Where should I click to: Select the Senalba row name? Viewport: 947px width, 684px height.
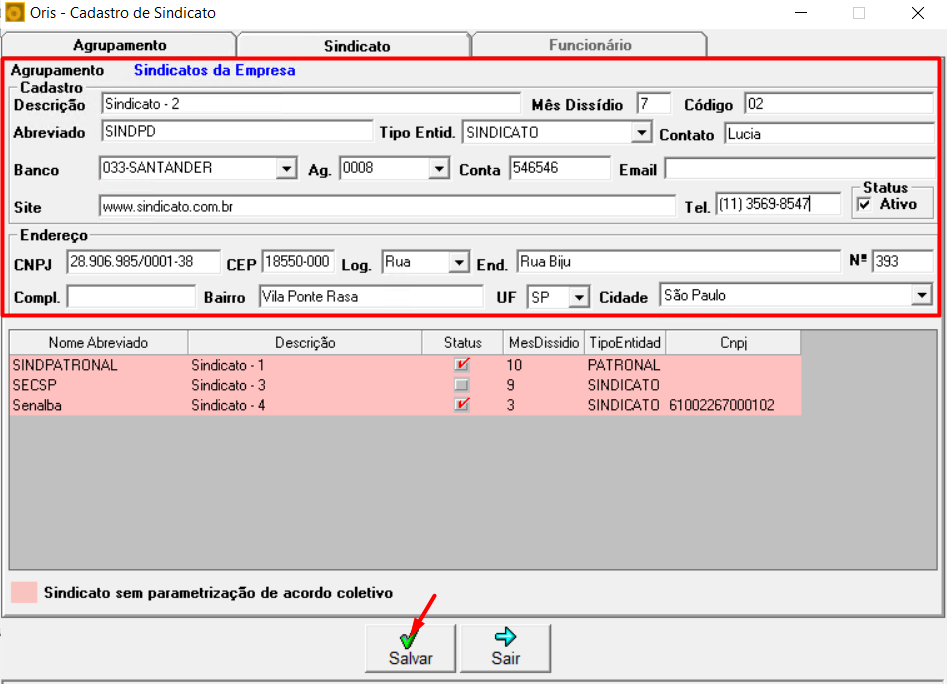37,404
